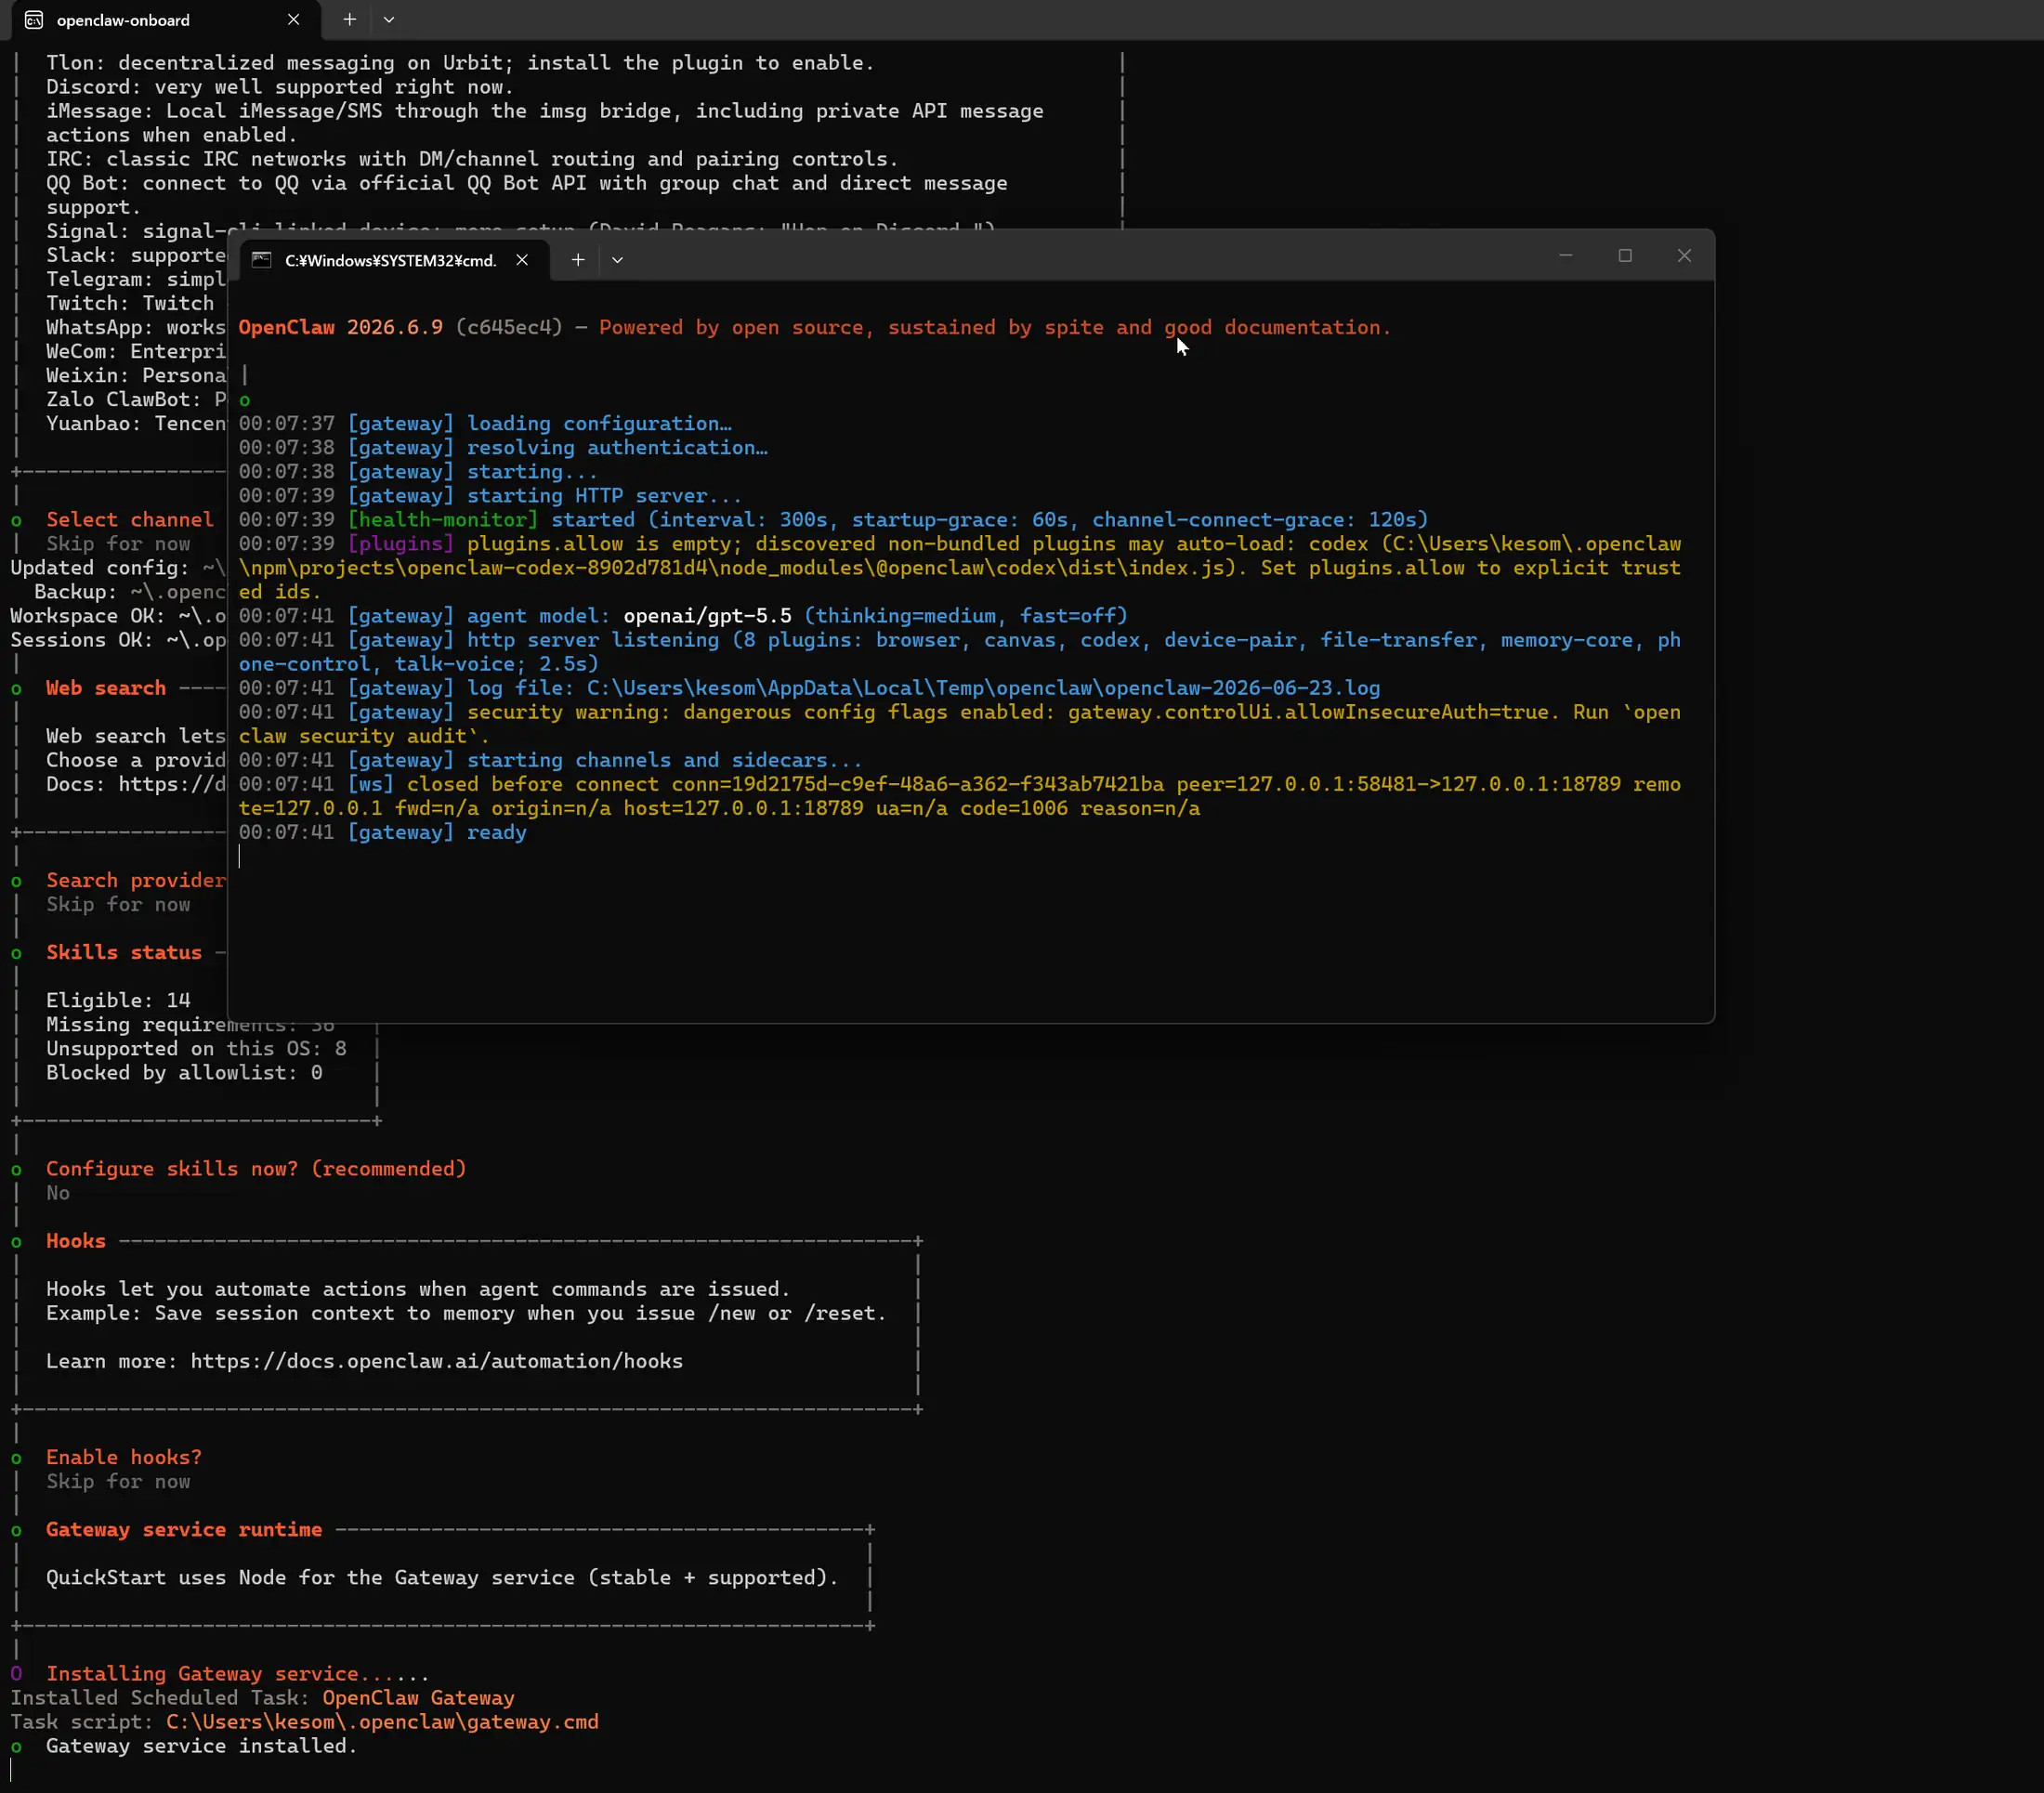Click the "resolving authentication…" log line
Image resolution: width=2044 pixels, height=1793 pixels.
617,447
